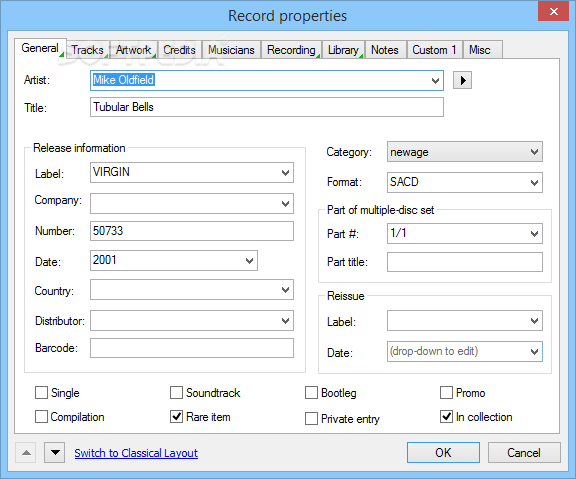The width and height of the screenshot is (576, 479).
Task: Open the Notes tab
Action: (385, 50)
